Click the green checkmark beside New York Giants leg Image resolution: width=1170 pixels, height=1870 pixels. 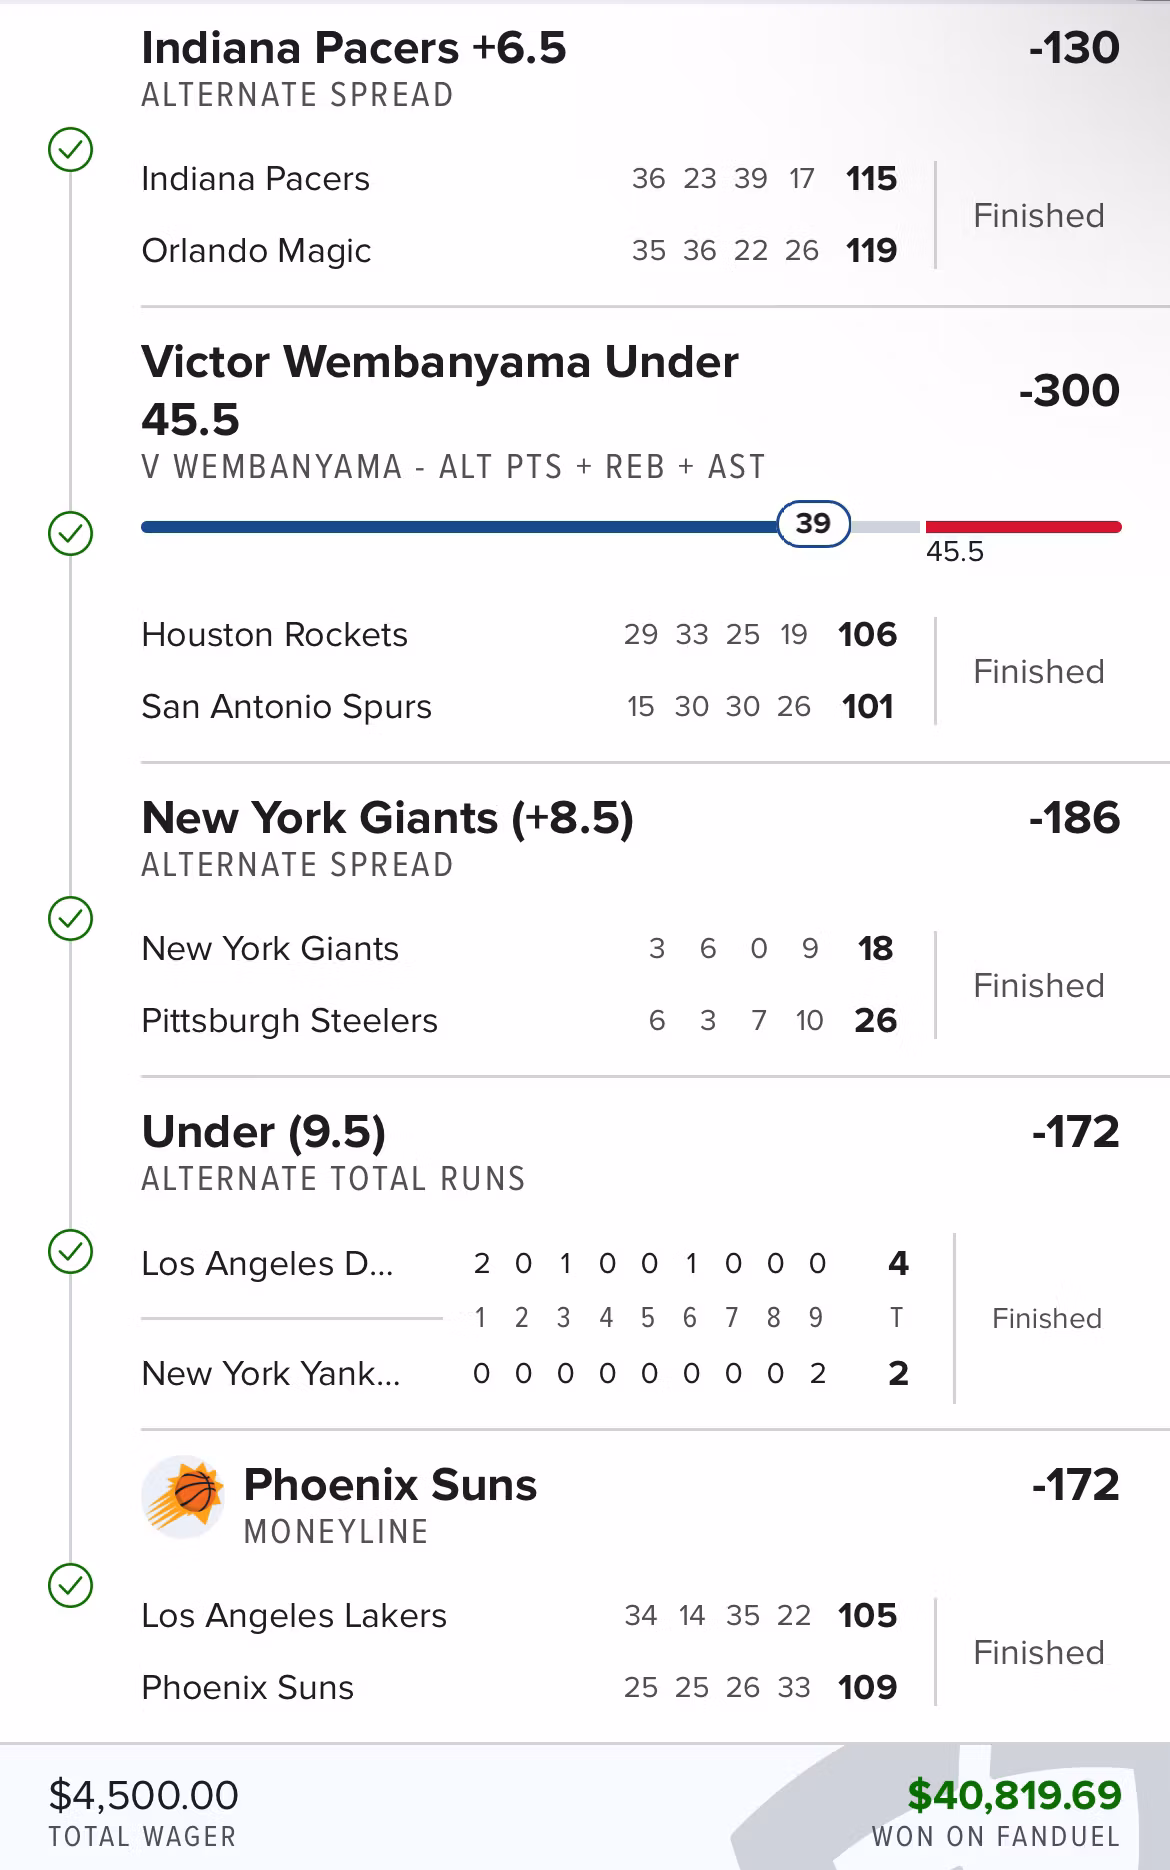pos(71,918)
